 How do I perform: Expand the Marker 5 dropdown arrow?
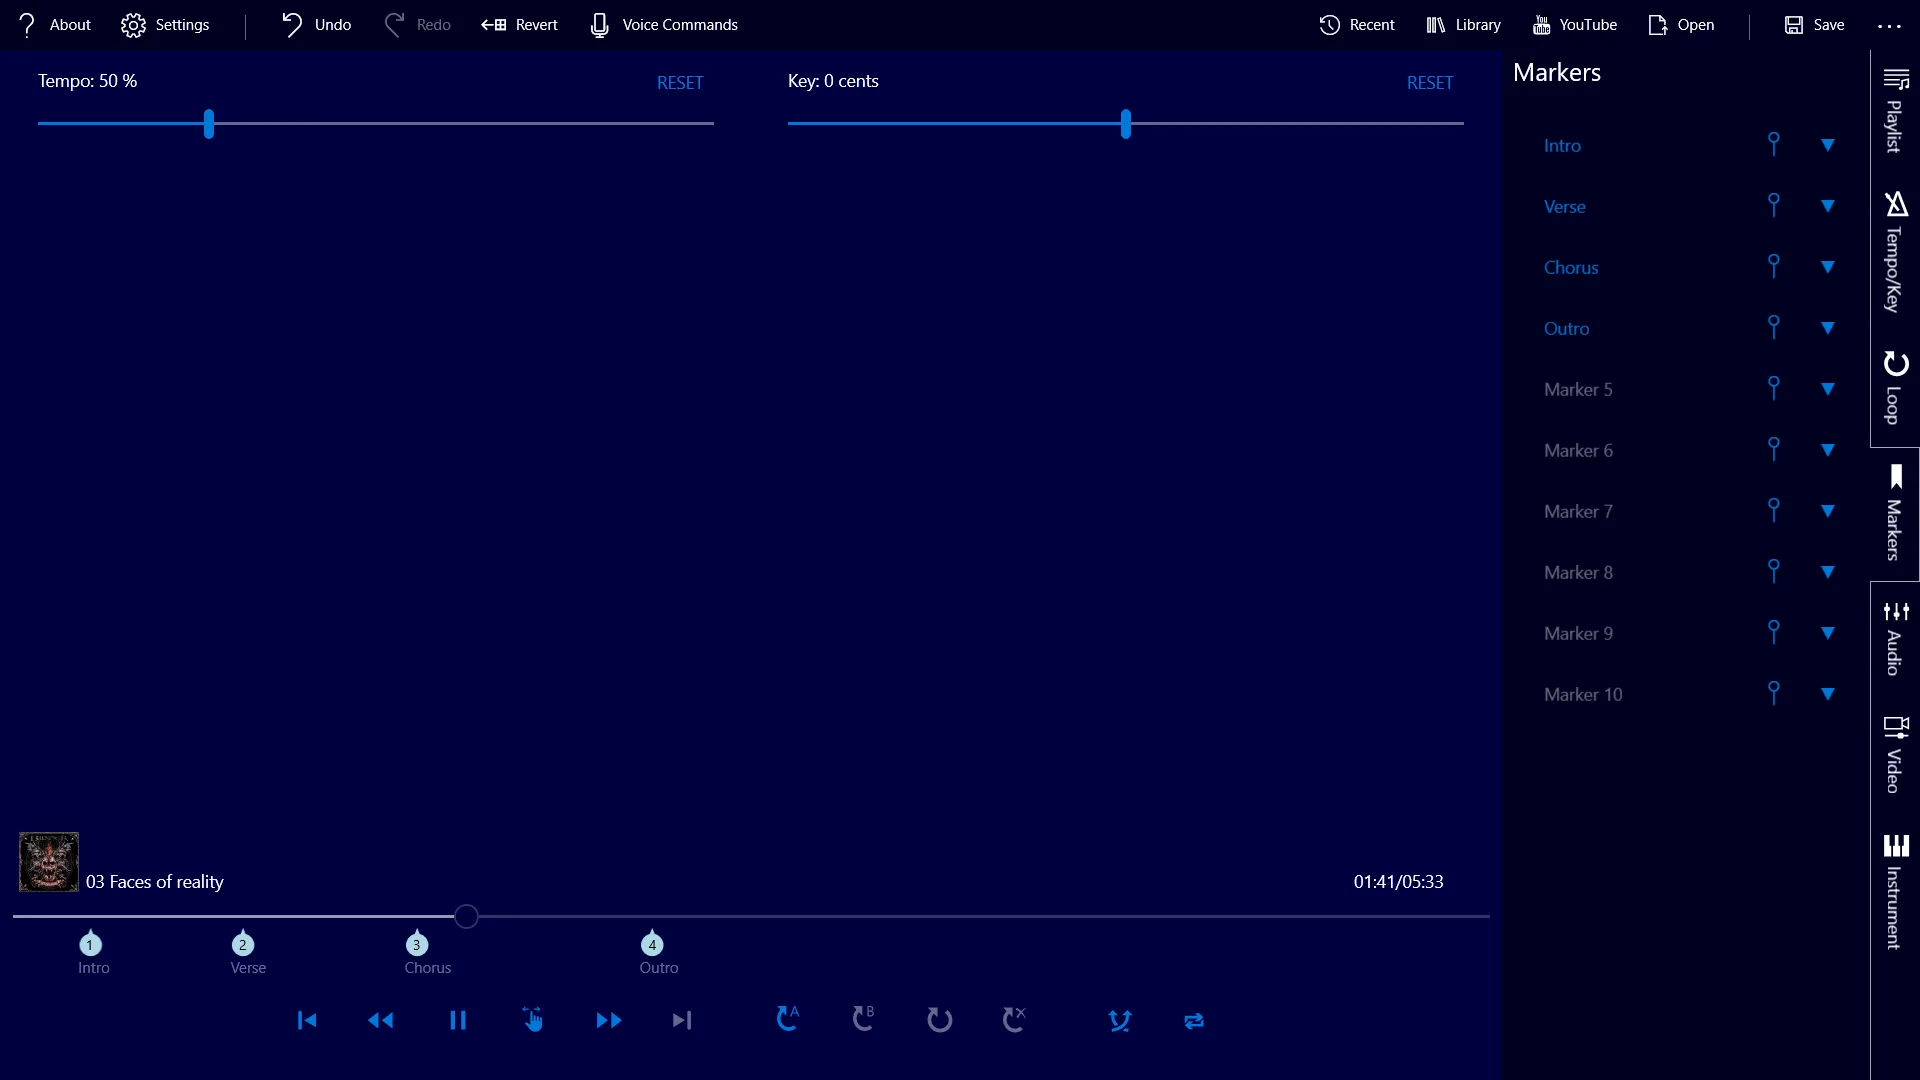[x=1827, y=389]
